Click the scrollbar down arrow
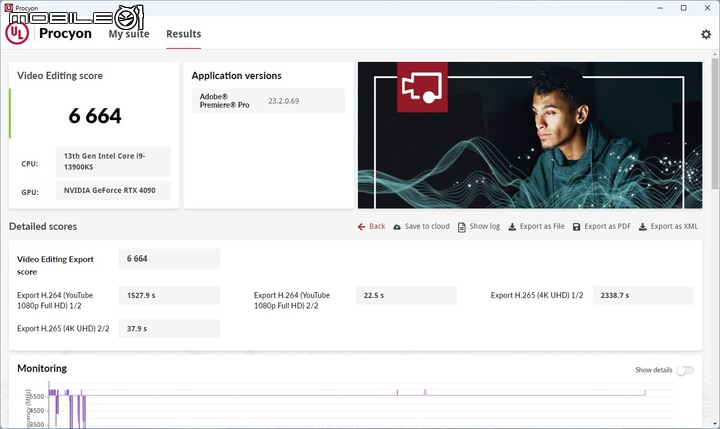The height and width of the screenshot is (429, 720). click(x=715, y=423)
